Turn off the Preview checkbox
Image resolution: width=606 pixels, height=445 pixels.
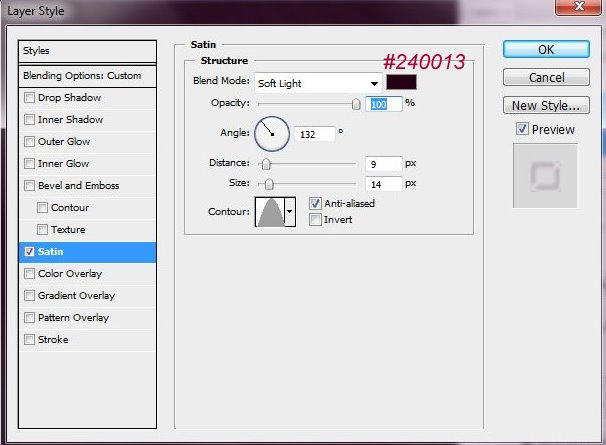[522, 129]
